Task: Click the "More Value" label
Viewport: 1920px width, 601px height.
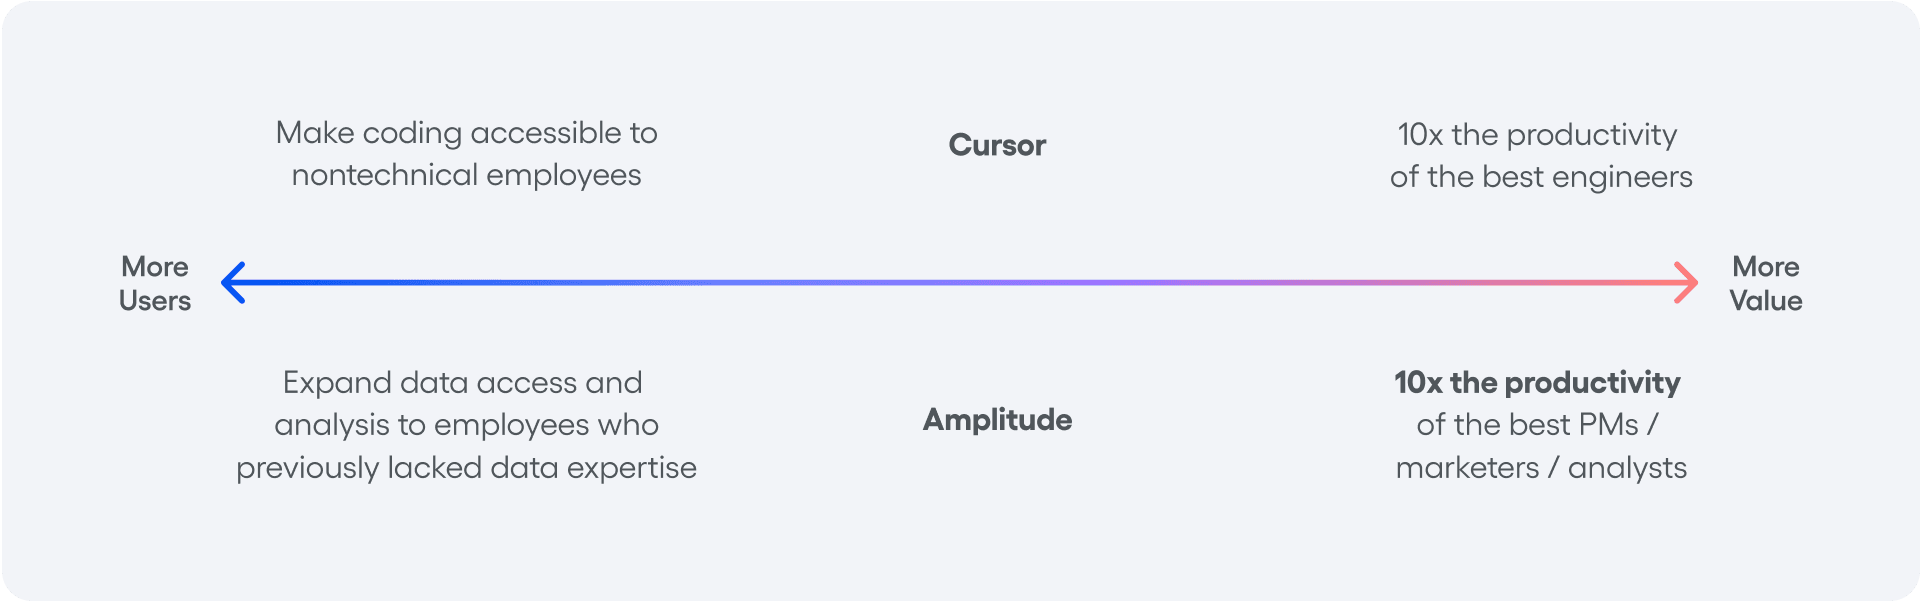Action: click(x=1766, y=284)
